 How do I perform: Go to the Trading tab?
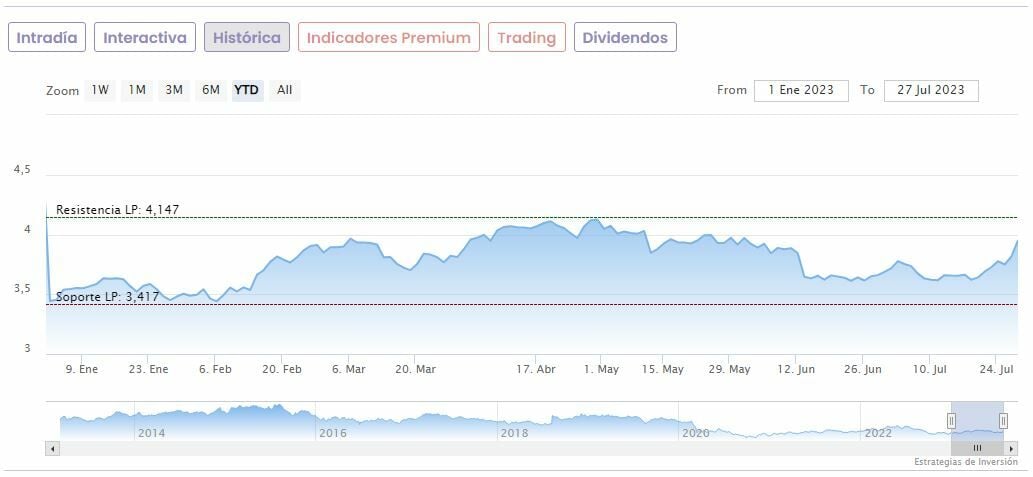pyautogui.click(x=526, y=38)
